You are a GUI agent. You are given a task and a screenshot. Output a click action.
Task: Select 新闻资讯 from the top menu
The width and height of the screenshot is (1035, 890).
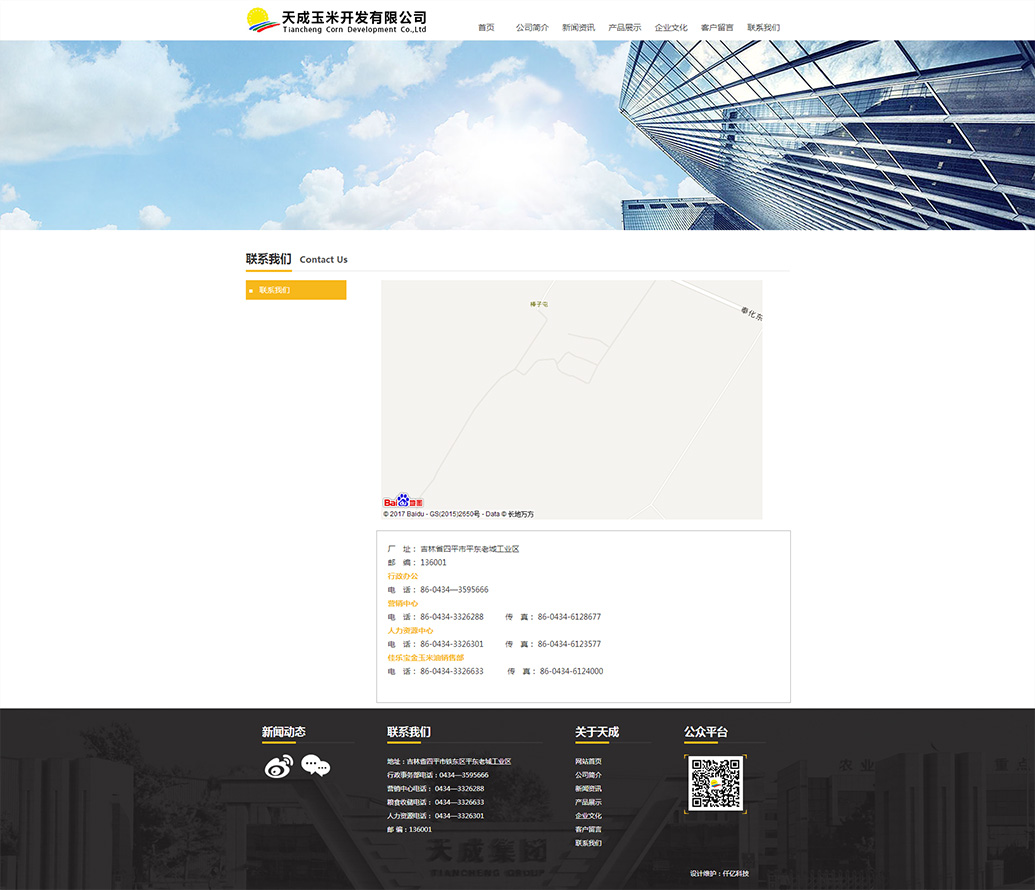click(x=578, y=28)
